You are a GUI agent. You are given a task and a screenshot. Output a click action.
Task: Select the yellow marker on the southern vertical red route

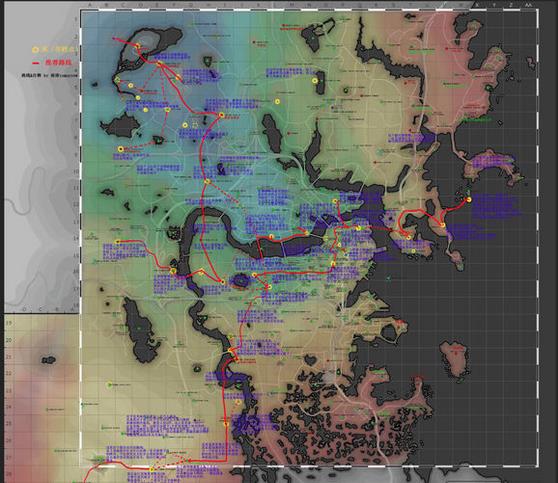click(x=226, y=424)
